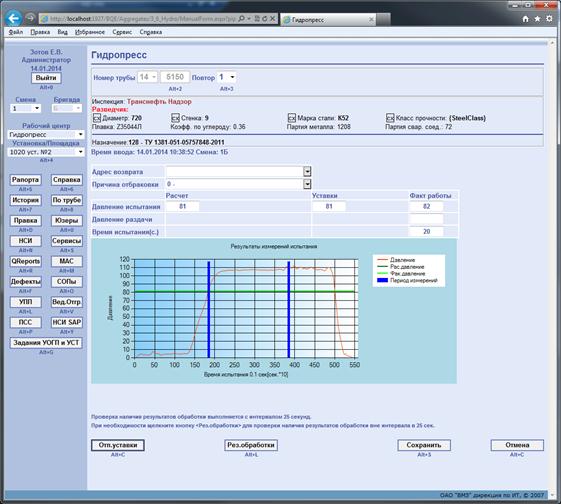Expand the Причина отбраковки dropdown

[307, 184]
